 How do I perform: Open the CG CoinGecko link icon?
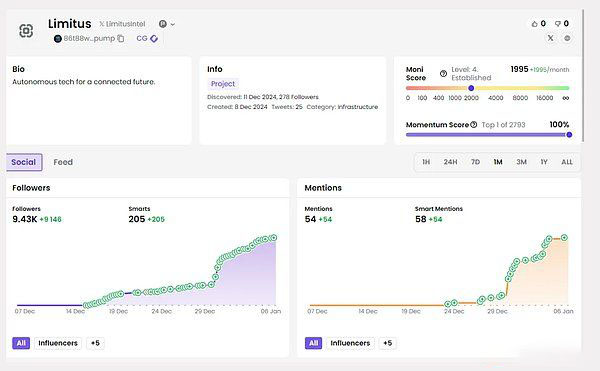[x=147, y=38]
